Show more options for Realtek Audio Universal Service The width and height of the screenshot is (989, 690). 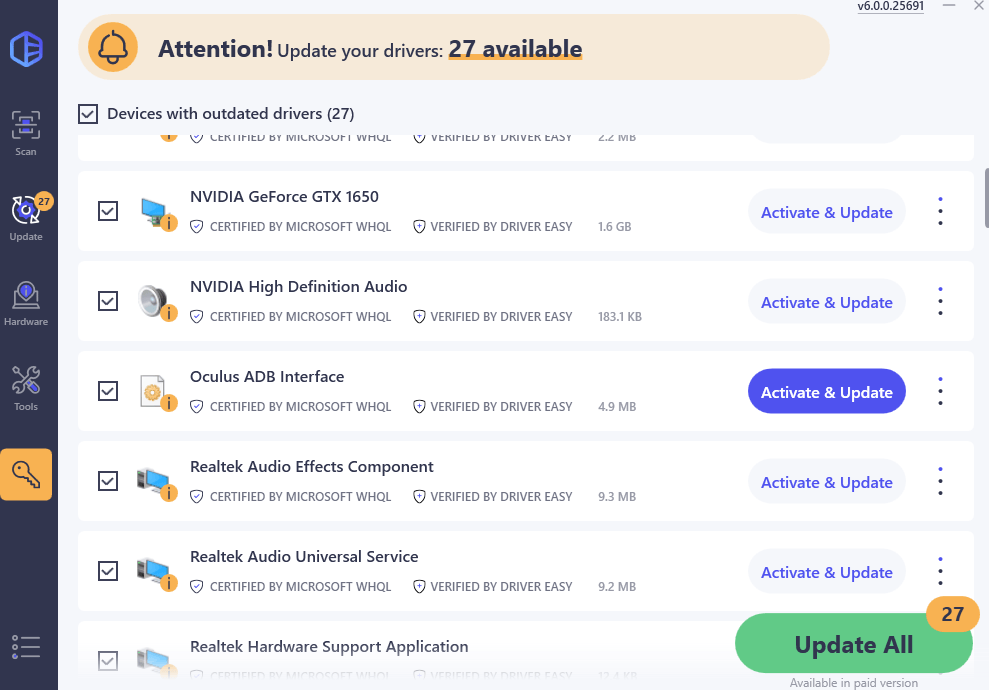(x=940, y=572)
